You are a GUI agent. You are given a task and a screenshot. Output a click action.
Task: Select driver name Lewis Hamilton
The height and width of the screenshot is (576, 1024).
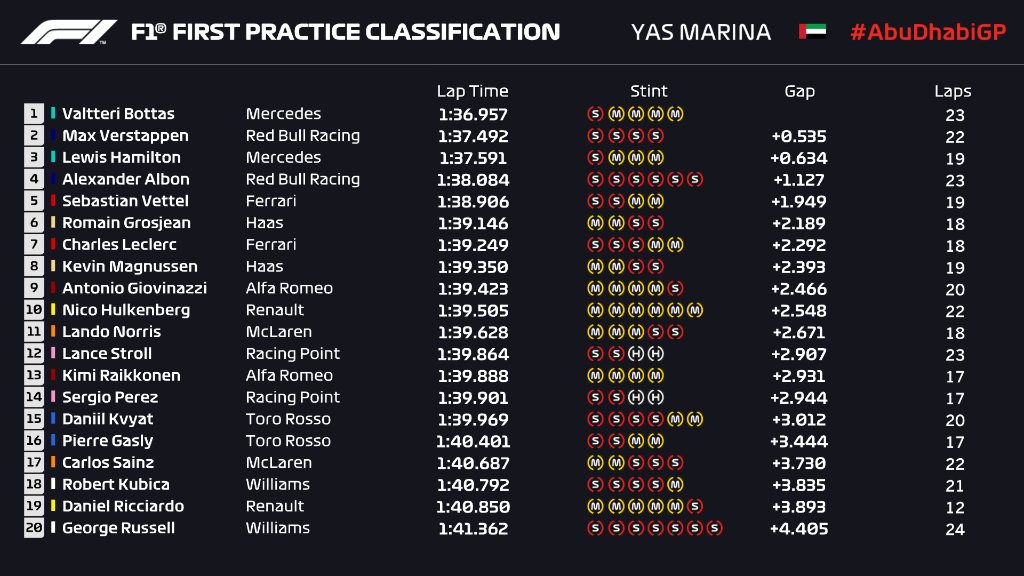point(121,158)
